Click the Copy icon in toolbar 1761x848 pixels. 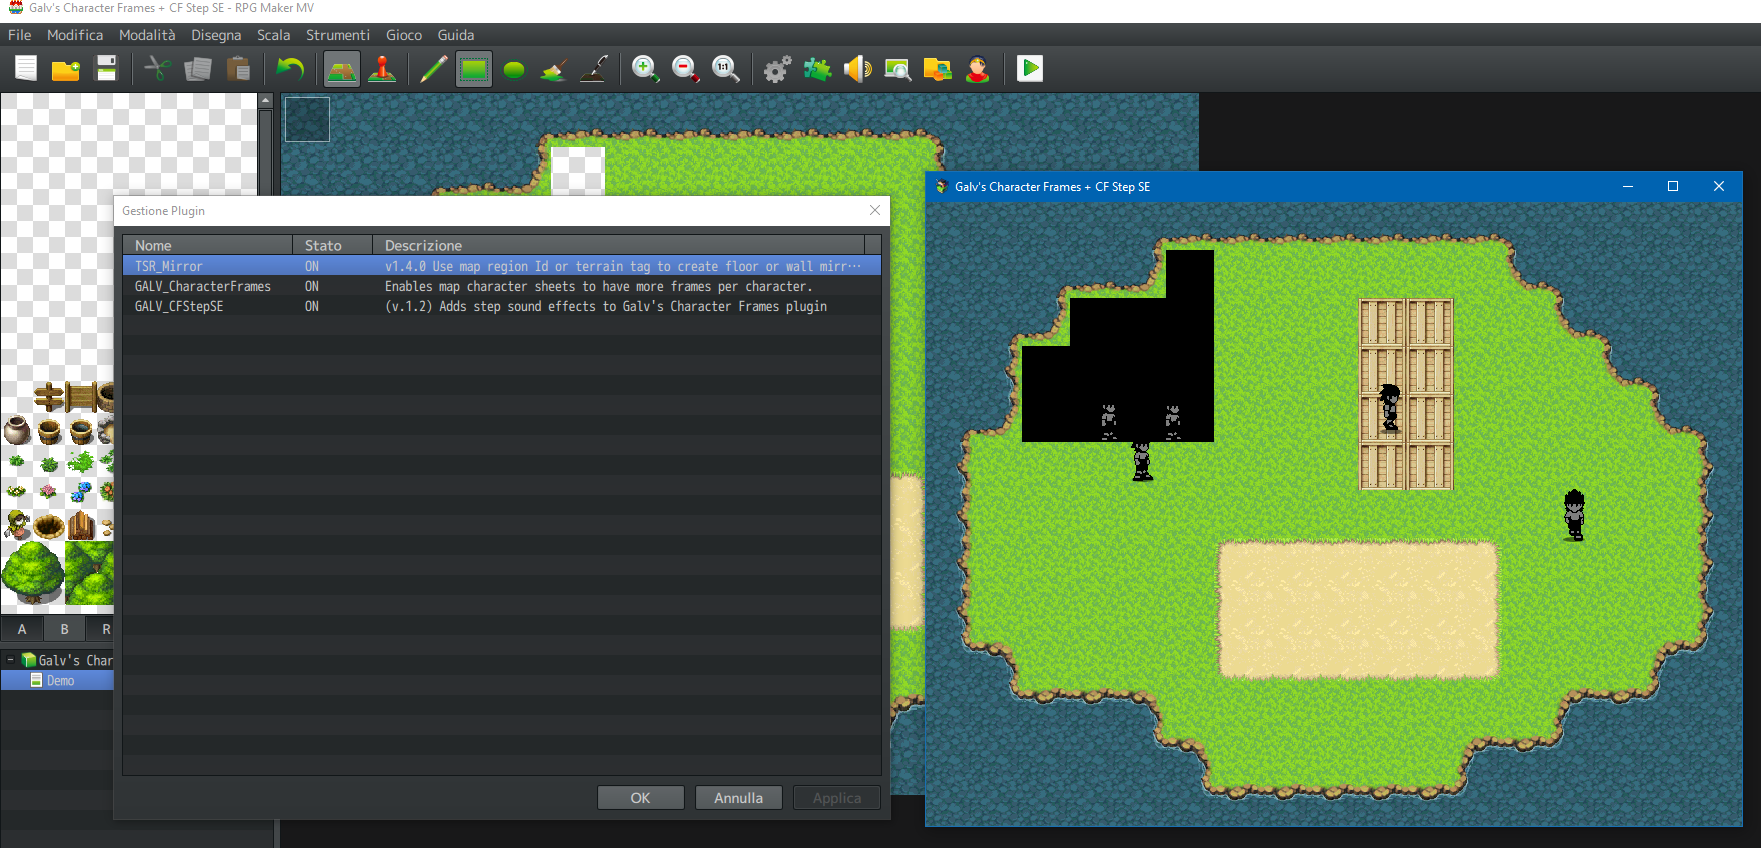pos(198,69)
